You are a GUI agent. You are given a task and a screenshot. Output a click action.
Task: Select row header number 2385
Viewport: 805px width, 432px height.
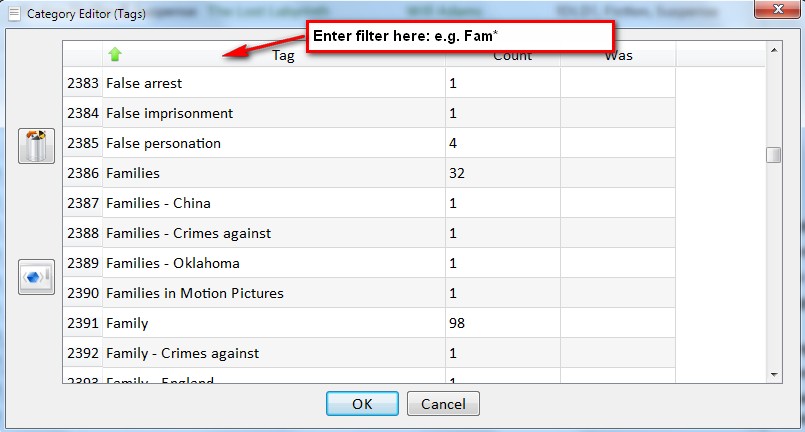pos(83,143)
